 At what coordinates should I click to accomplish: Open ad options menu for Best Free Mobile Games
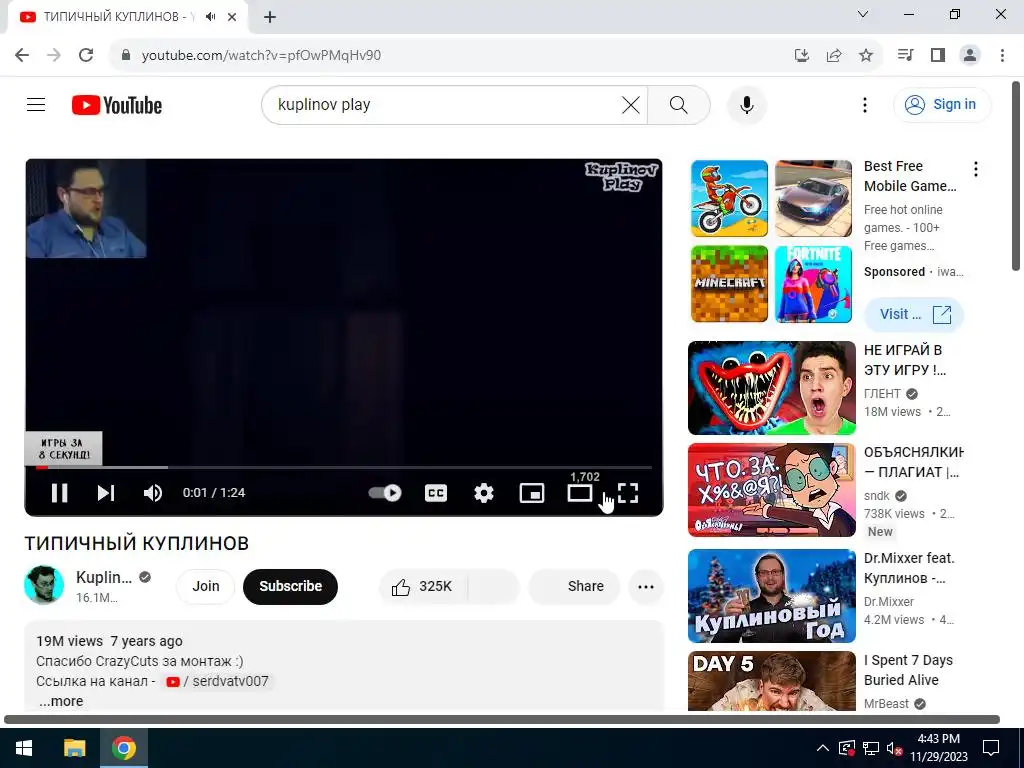coord(976,169)
